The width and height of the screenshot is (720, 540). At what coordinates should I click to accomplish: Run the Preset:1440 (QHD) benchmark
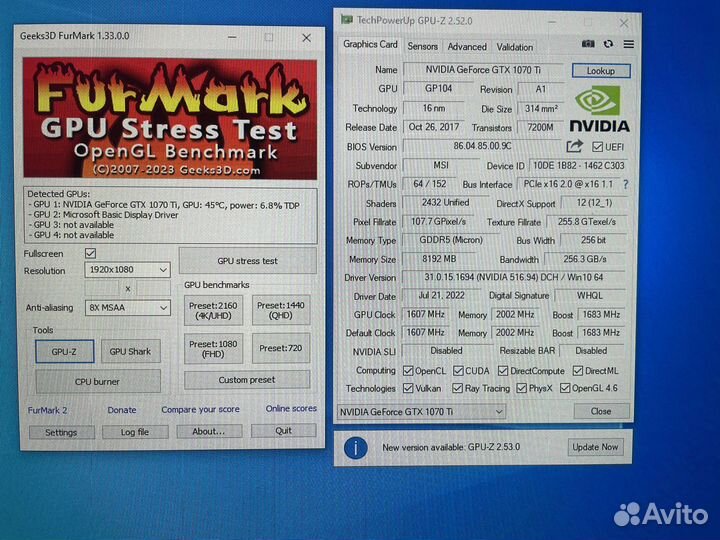click(281, 310)
